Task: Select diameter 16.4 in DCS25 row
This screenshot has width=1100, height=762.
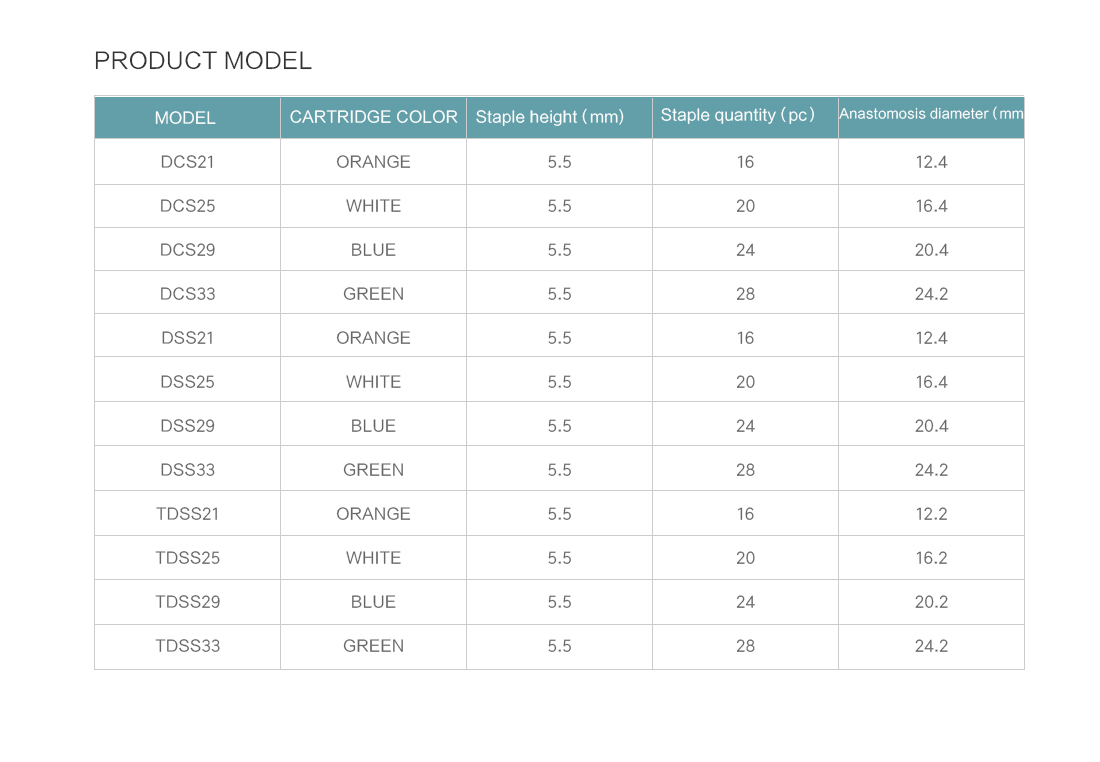Action: pos(931,206)
